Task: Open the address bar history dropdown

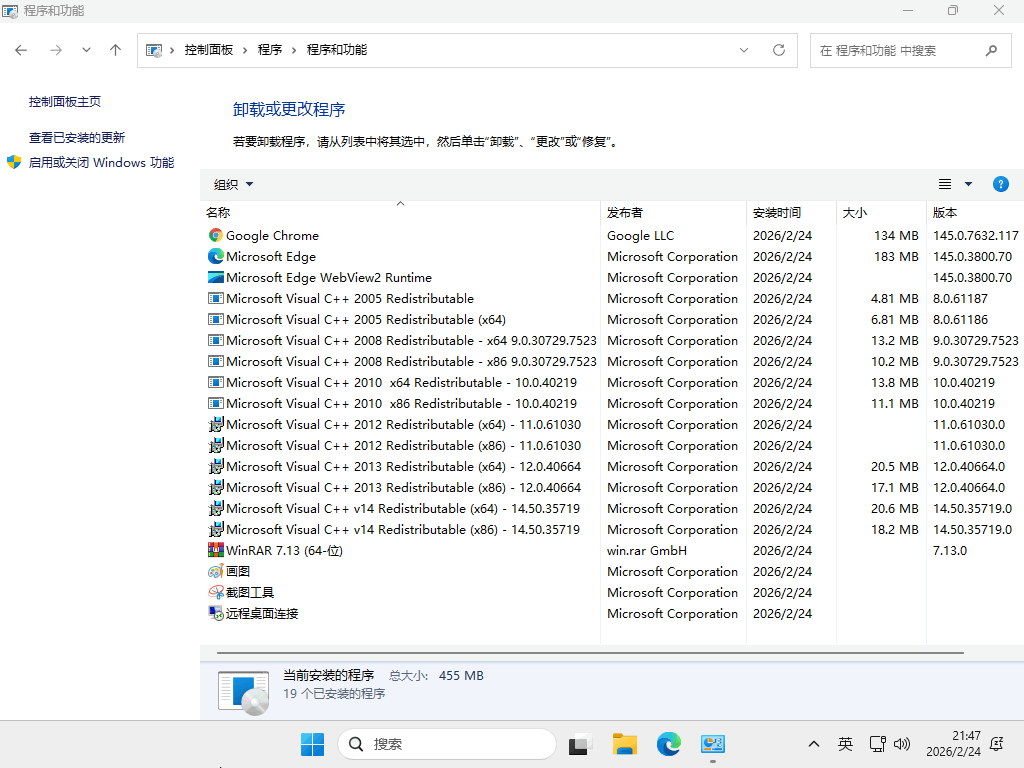Action: tap(744, 50)
